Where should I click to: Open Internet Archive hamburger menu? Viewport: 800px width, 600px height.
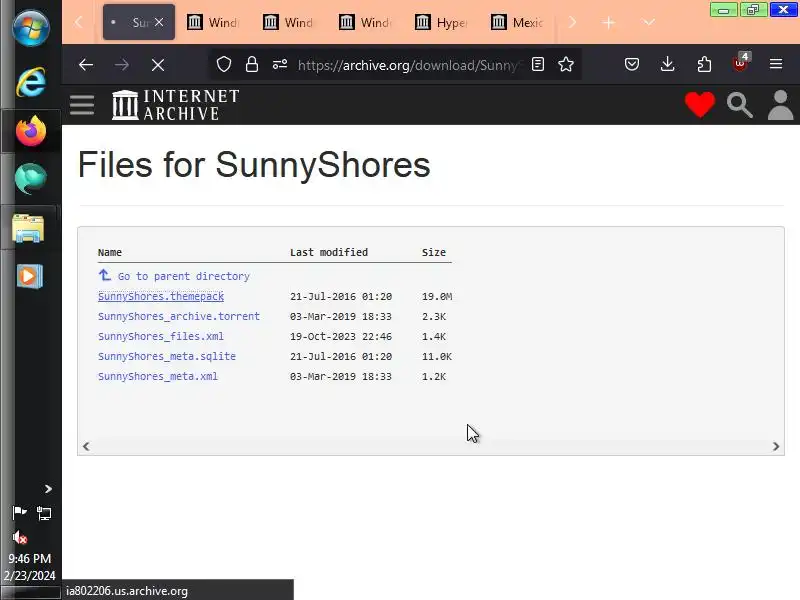click(x=82, y=105)
